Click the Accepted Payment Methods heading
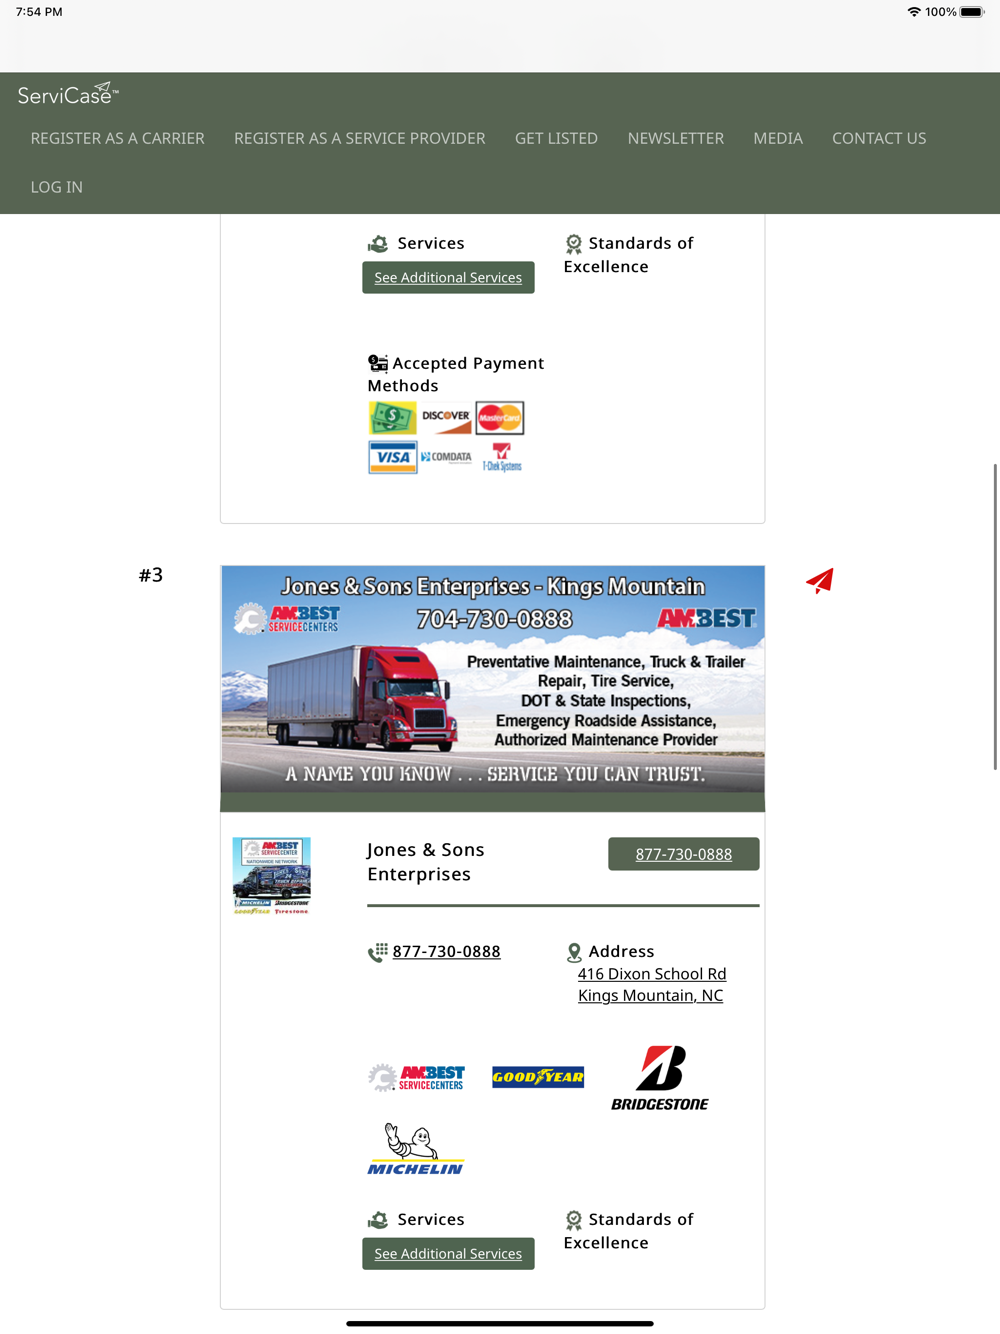This screenshot has width=1000, height=1334. [456, 374]
